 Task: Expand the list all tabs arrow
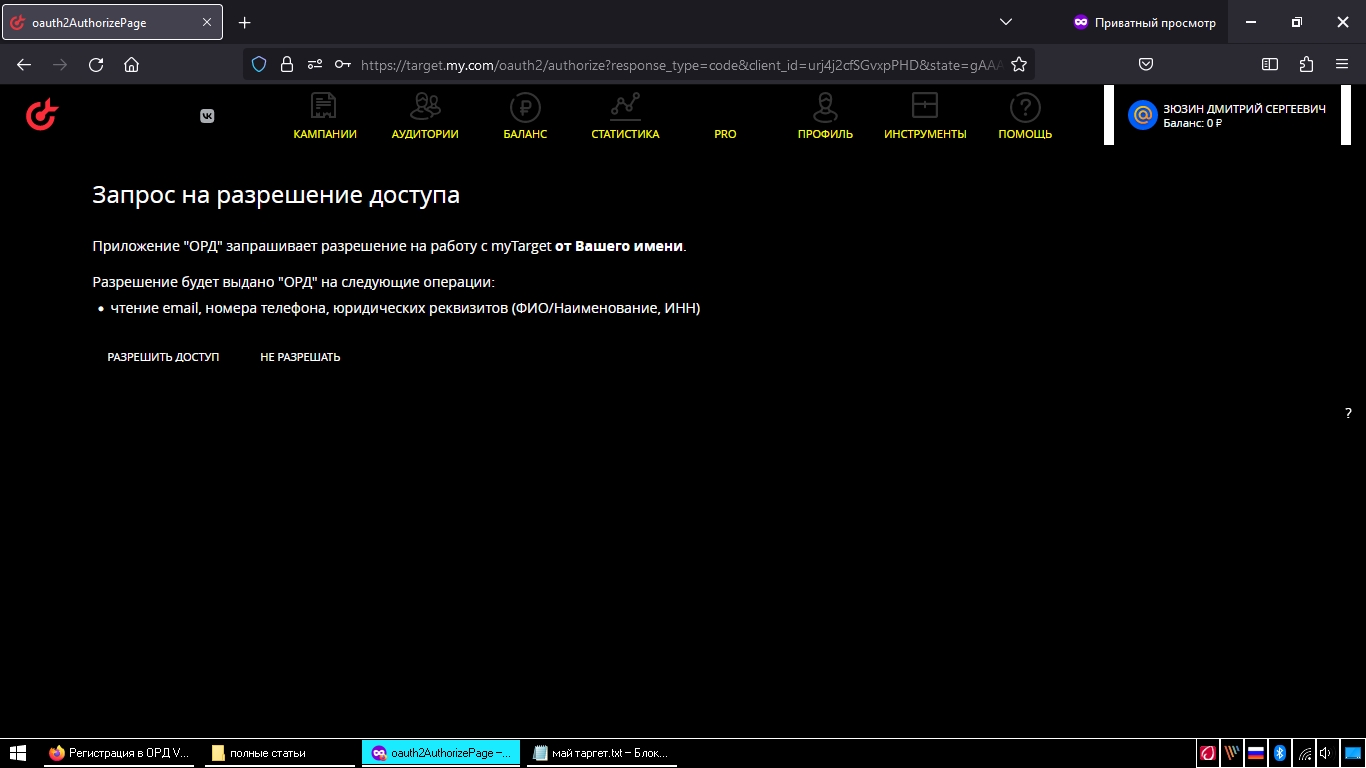click(x=1006, y=22)
